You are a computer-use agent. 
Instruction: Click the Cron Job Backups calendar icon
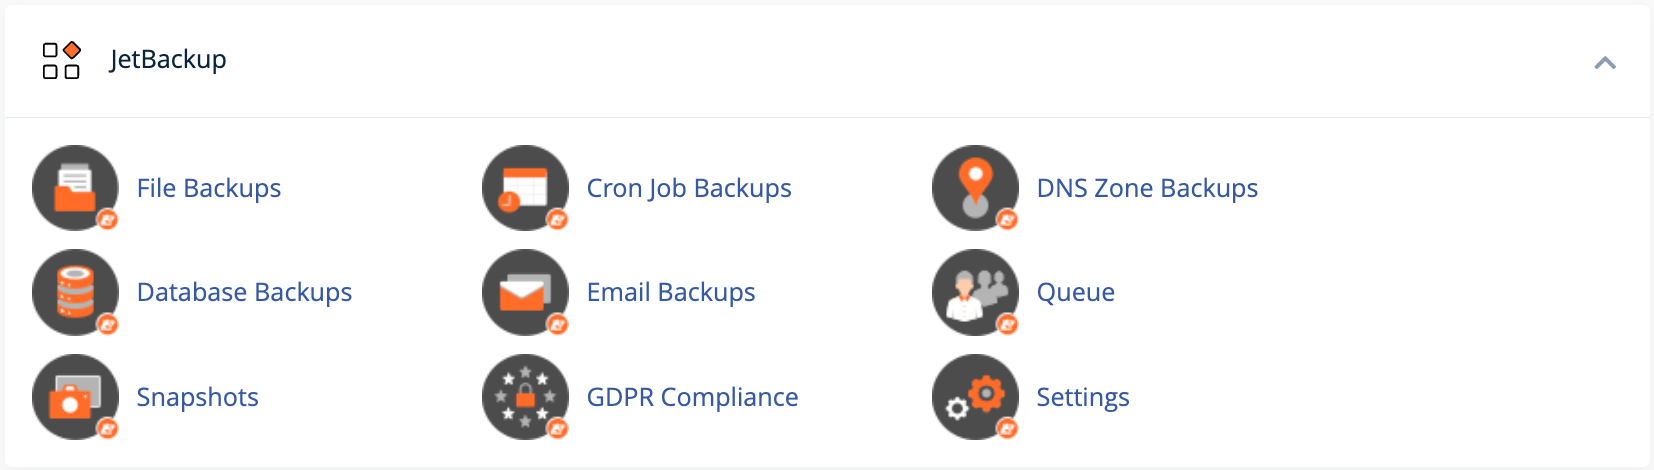525,188
